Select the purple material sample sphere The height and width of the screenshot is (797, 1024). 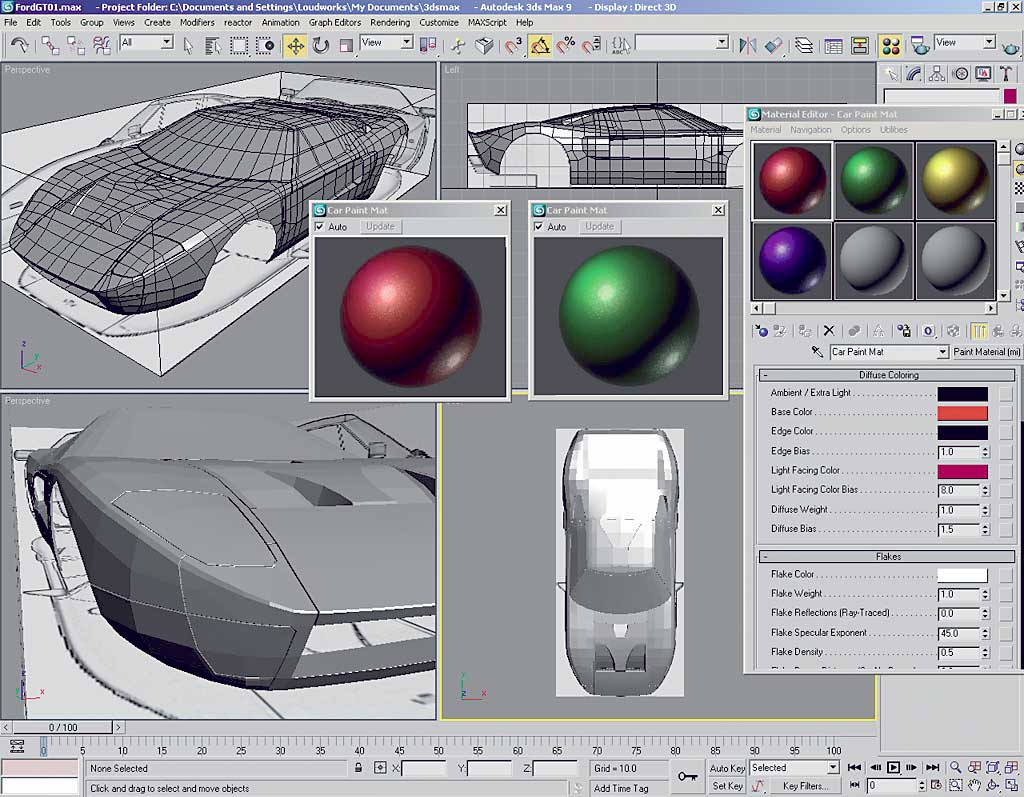click(792, 261)
